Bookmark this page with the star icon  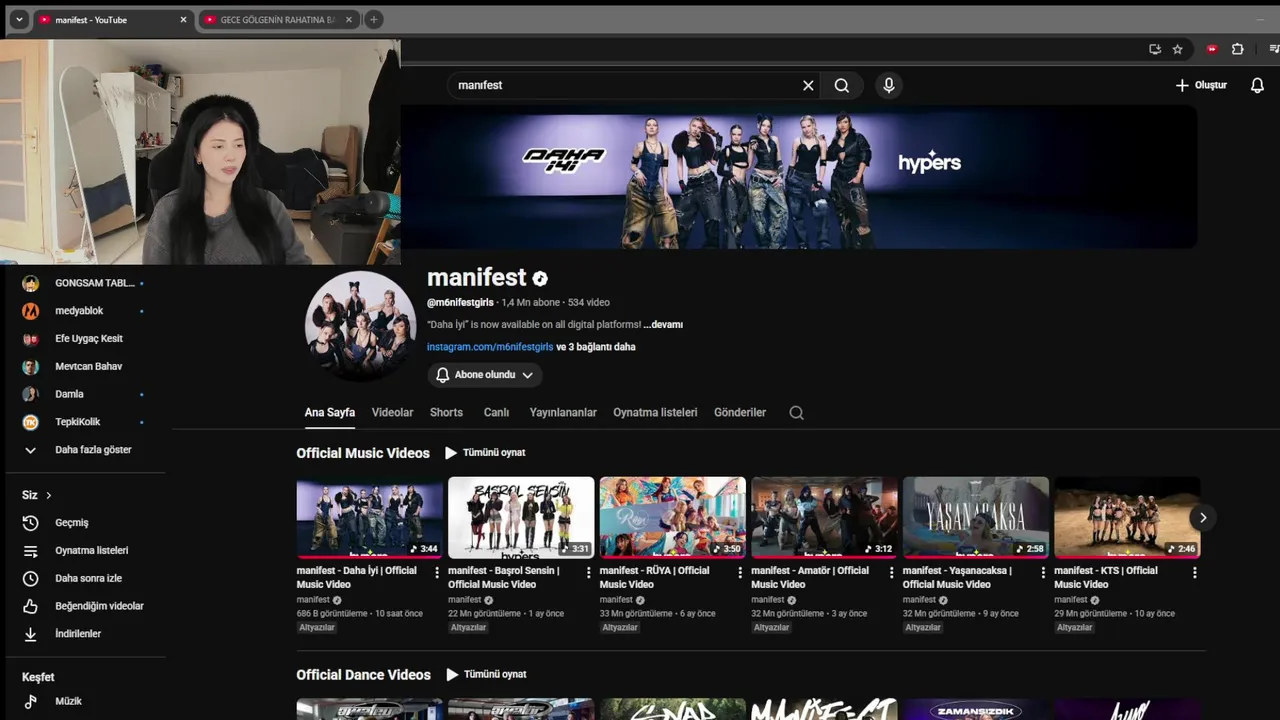[x=1177, y=49]
